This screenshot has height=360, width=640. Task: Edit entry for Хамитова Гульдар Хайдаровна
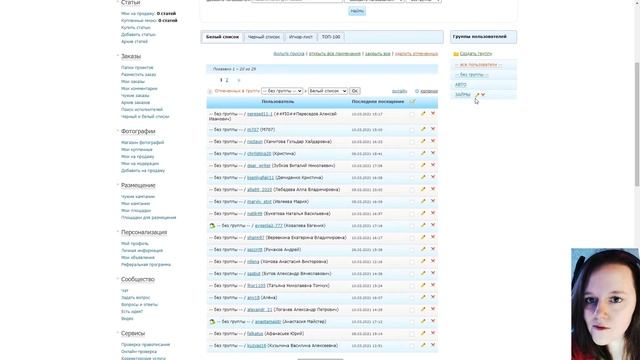(x=423, y=141)
